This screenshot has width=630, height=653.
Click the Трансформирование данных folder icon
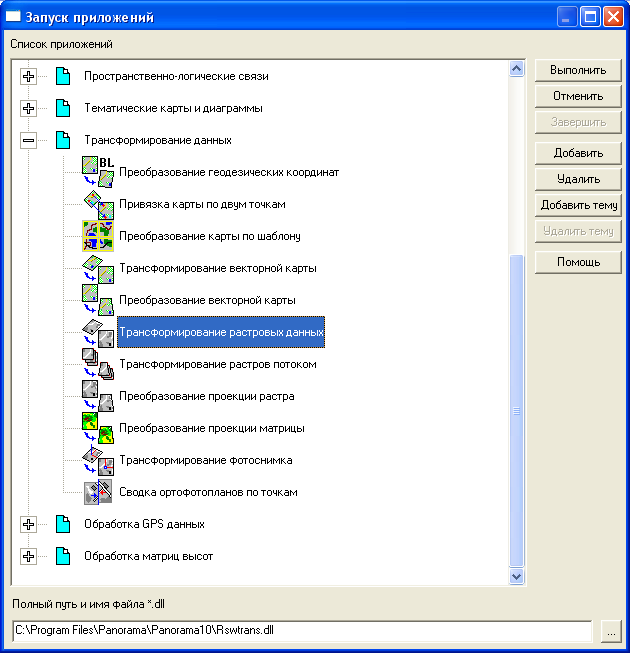click(x=63, y=140)
